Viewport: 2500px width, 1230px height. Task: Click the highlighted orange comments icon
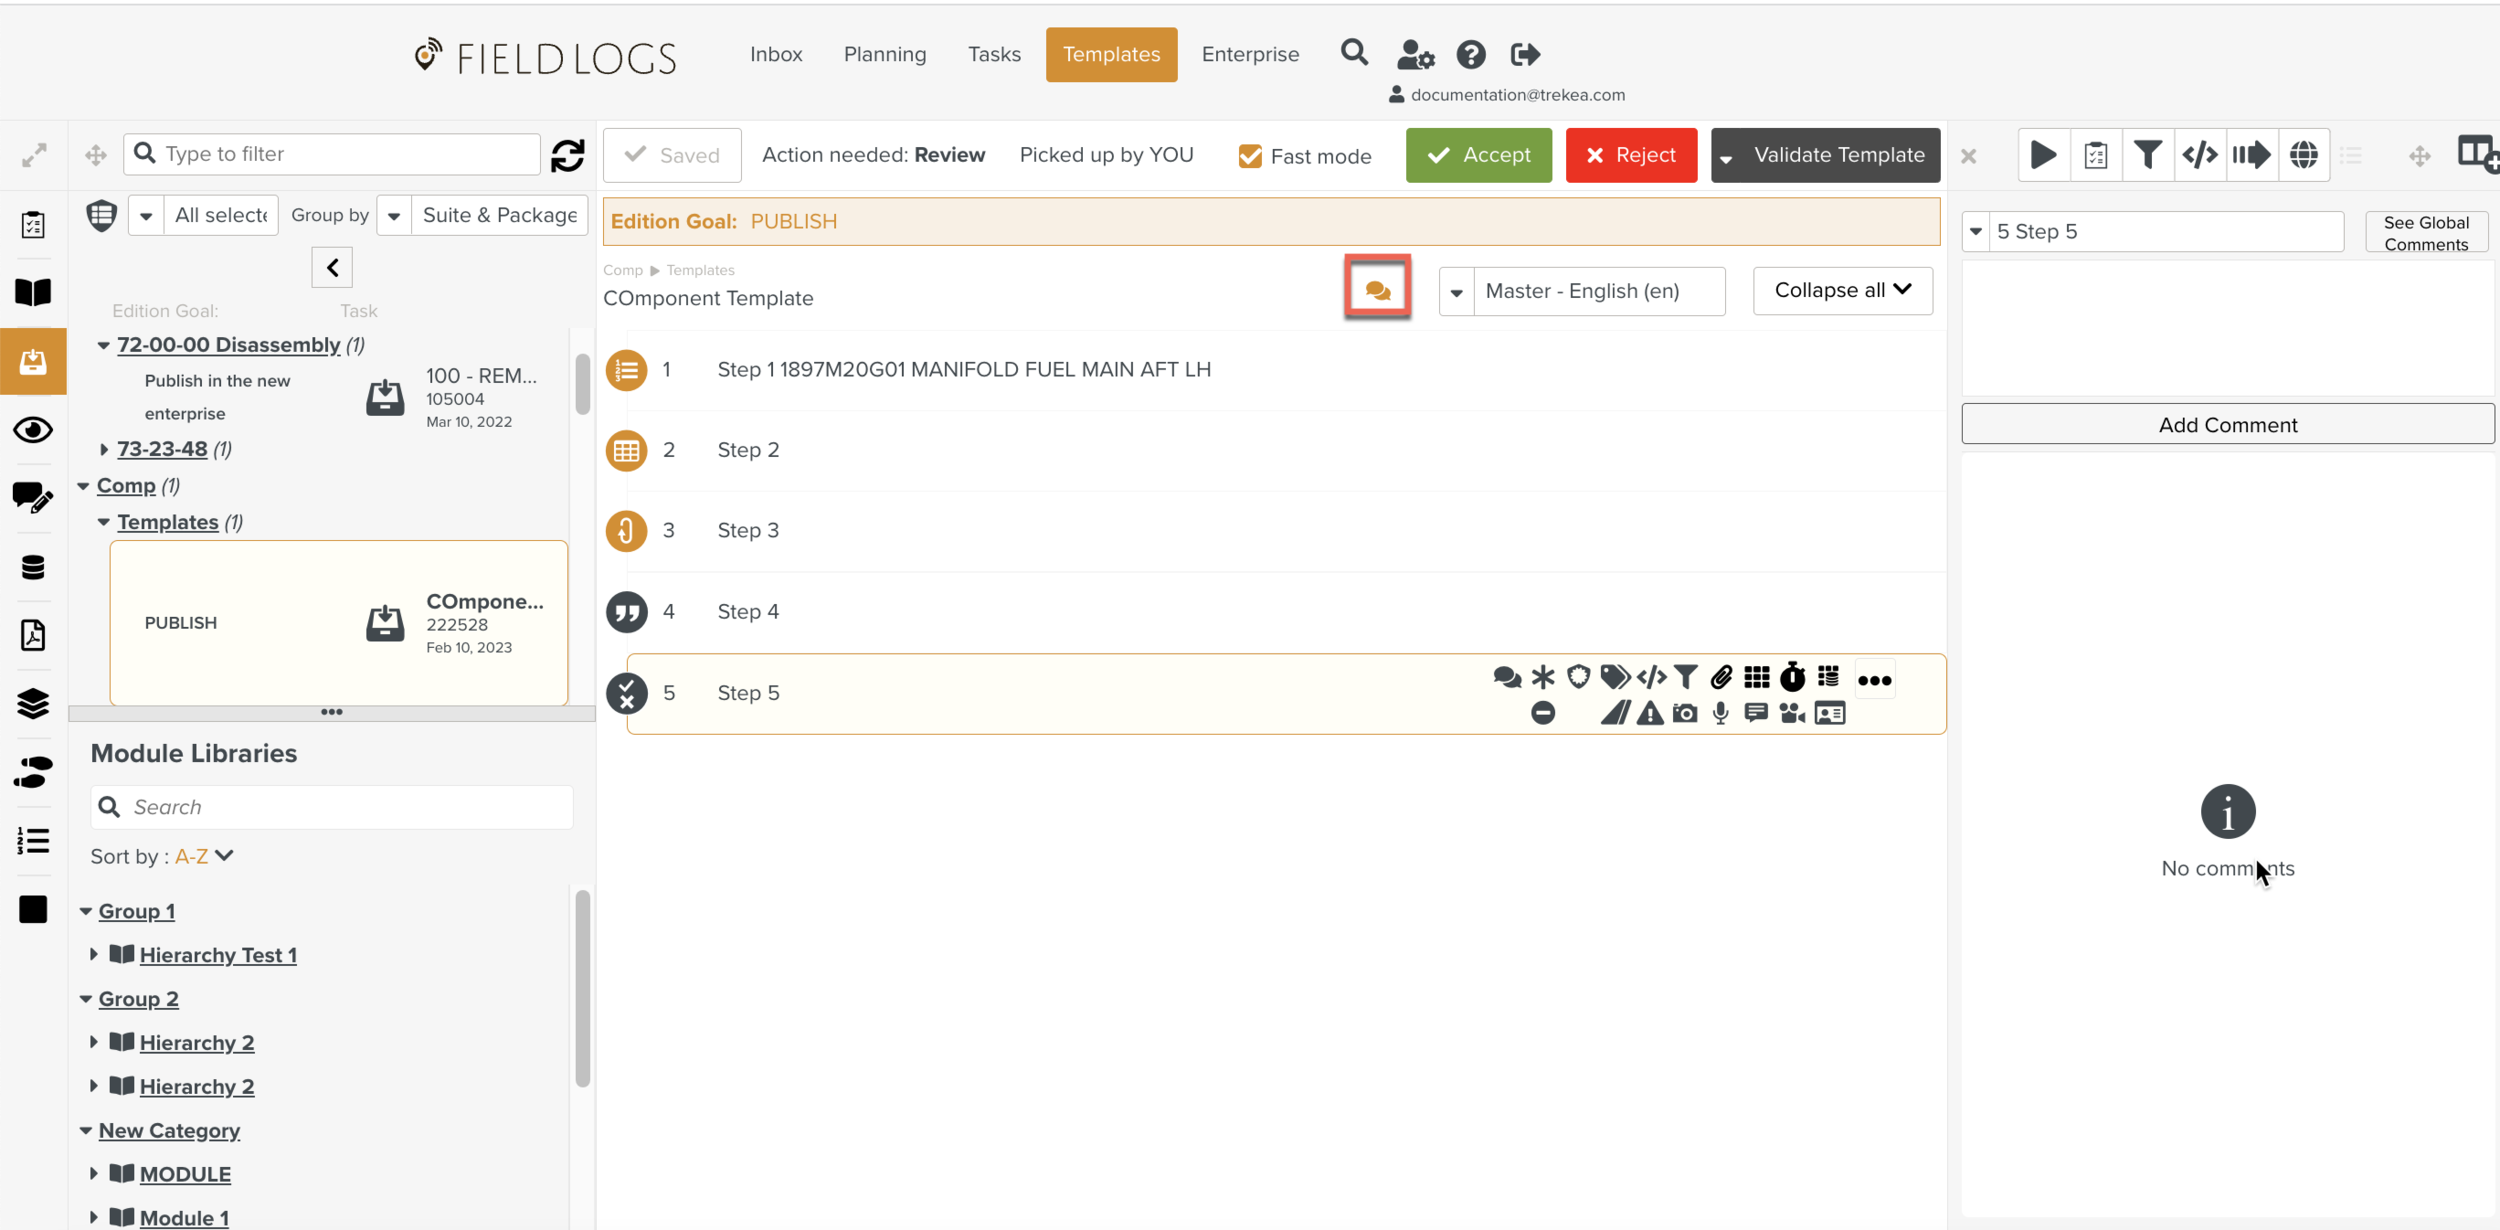pyautogui.click(x=1377, y=289)
